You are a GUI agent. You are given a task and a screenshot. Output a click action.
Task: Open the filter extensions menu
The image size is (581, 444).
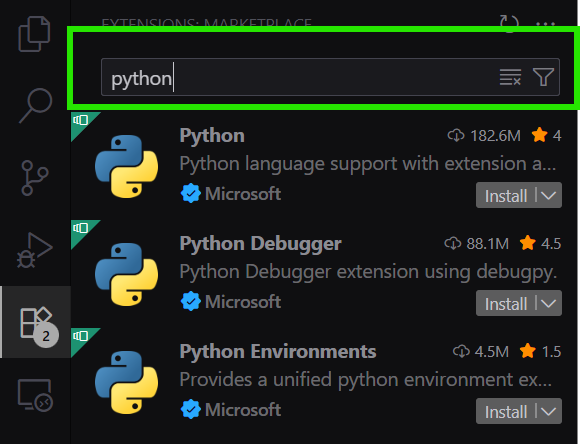click(543, 77)
